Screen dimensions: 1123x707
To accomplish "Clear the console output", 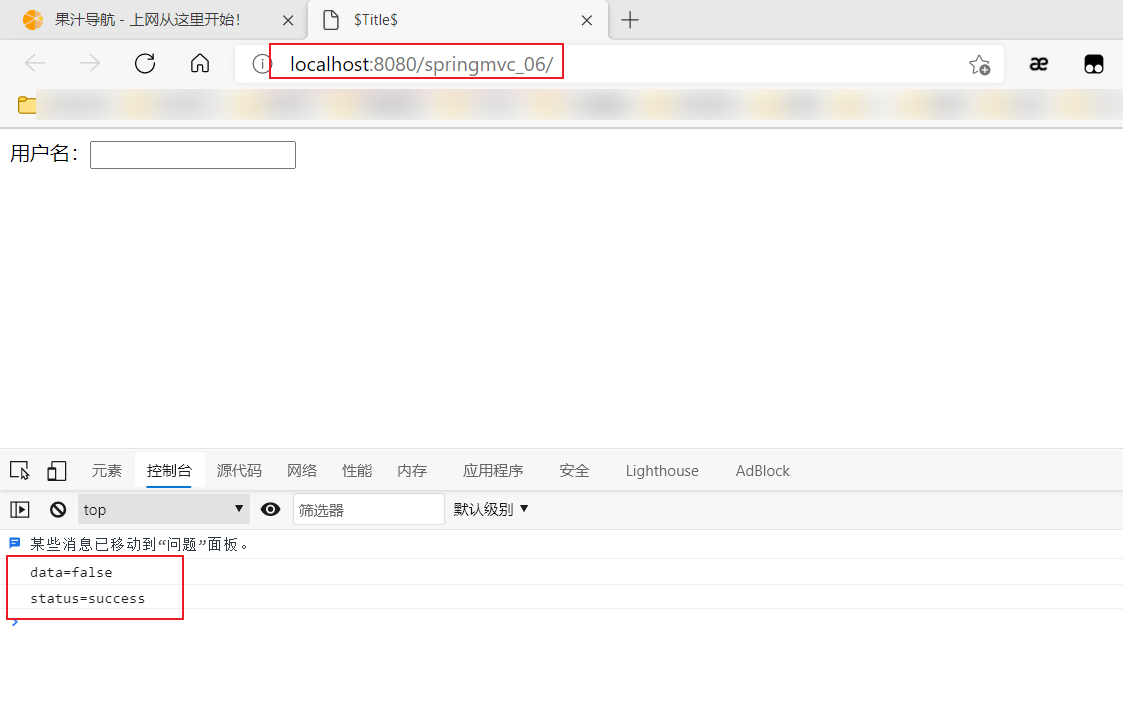I will pos(58,510).
